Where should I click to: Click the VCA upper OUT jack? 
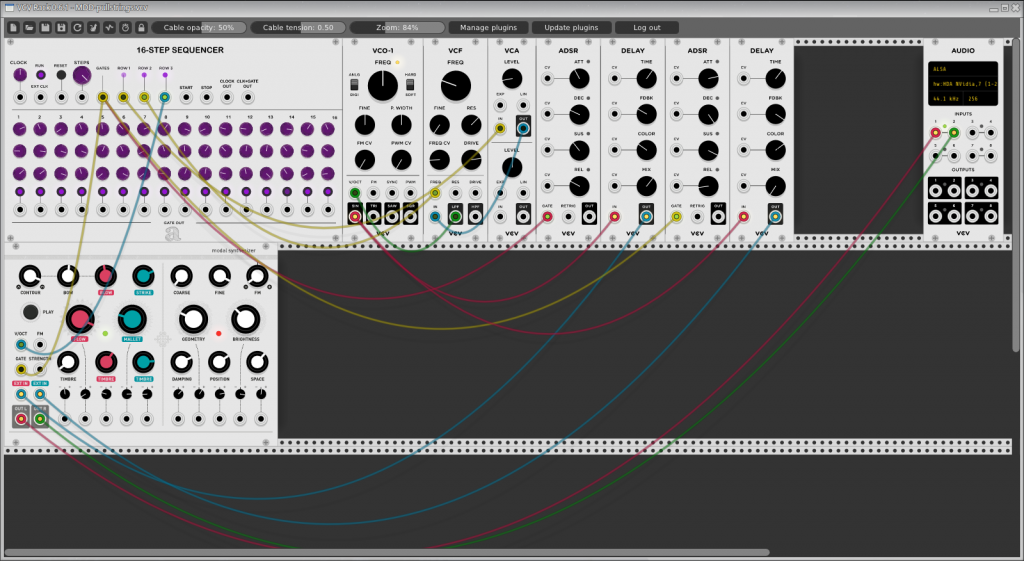coord(523,129)
